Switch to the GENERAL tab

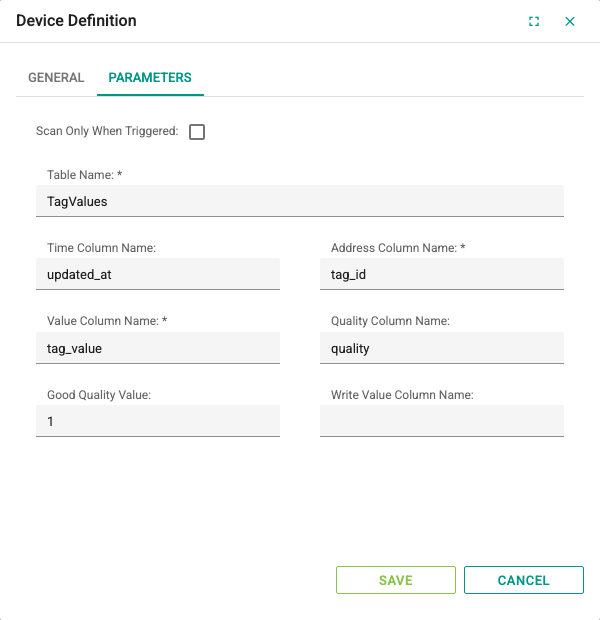[56, 78]
